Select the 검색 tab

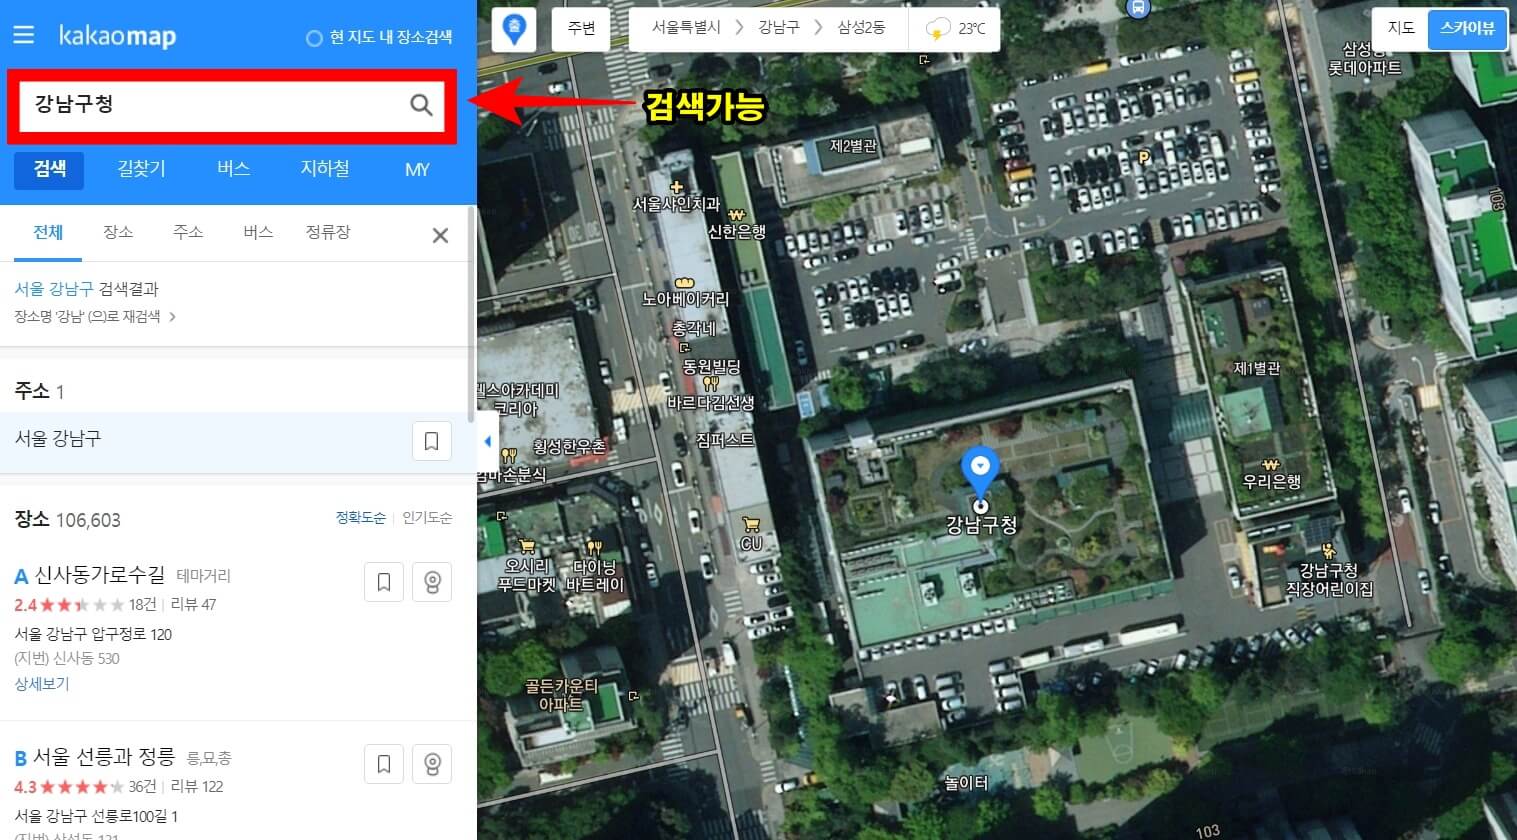[x=49, y=170]
